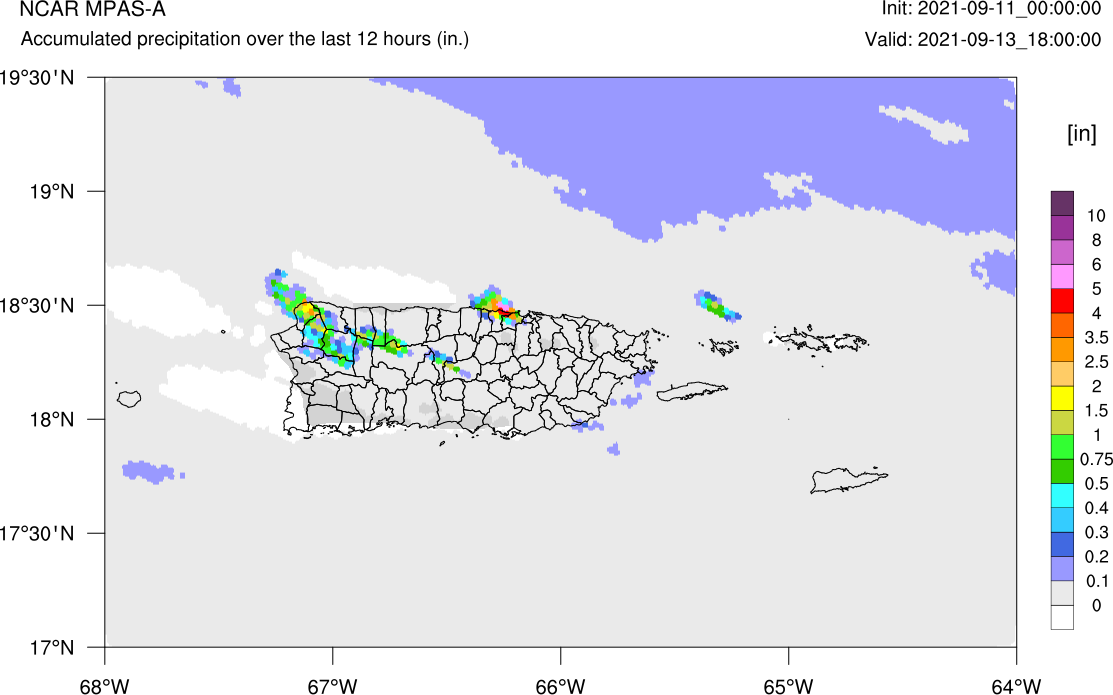Click the "Init: 2021-09-11_00:00:00" timestamp

point(991,9)
